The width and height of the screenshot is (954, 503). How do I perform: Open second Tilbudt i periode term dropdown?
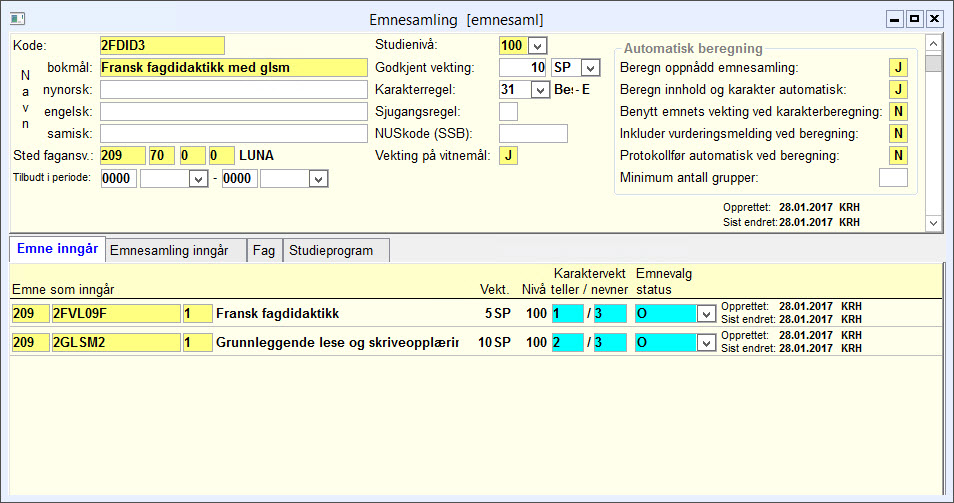[x=319, y=179]
